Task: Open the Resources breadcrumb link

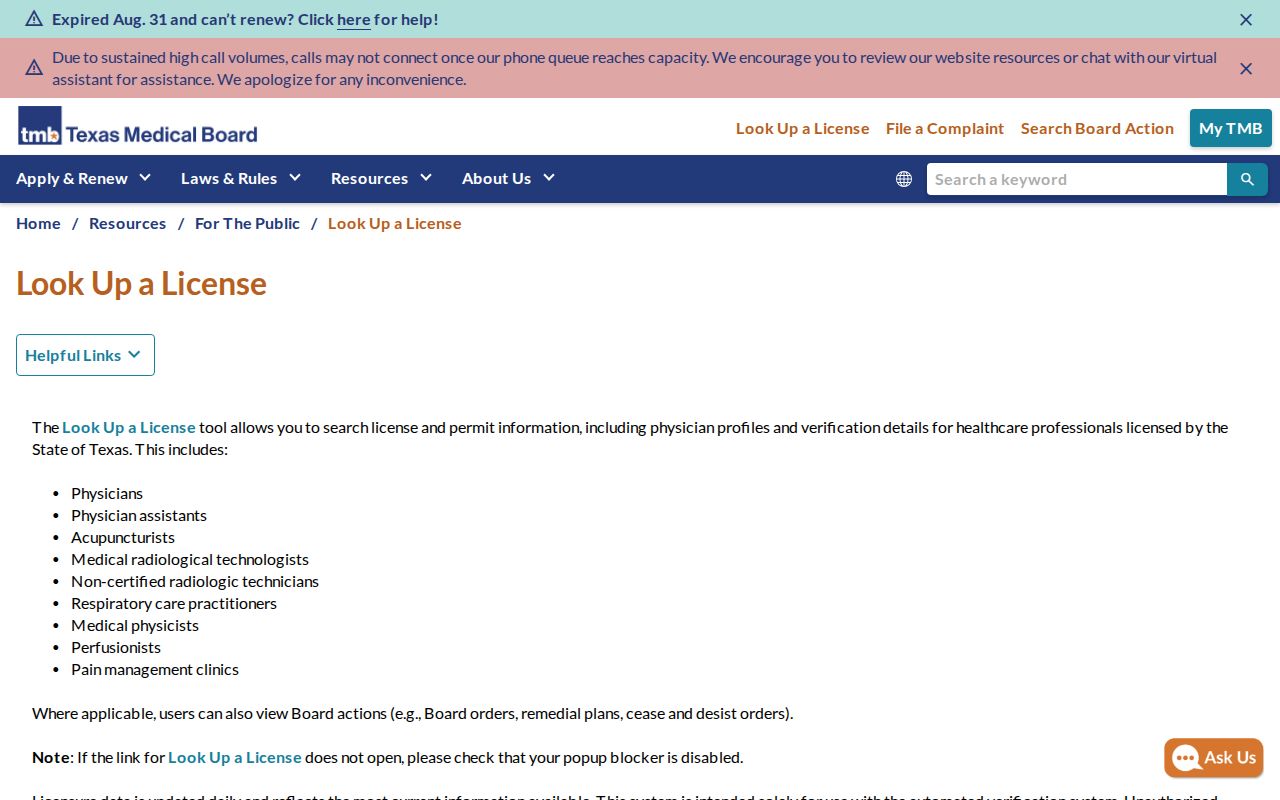Action: [x=128, y=223]
